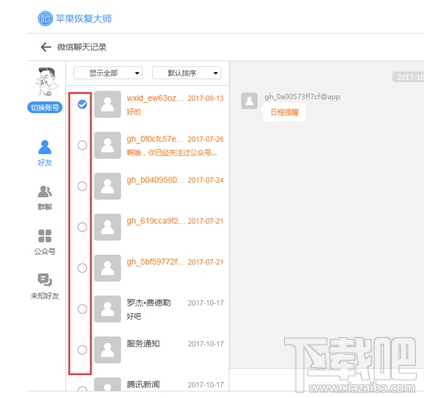This screenshot has height=398, width=424.
Task: Click the 微信聊天记录 page title
Action: coord(82,47)
